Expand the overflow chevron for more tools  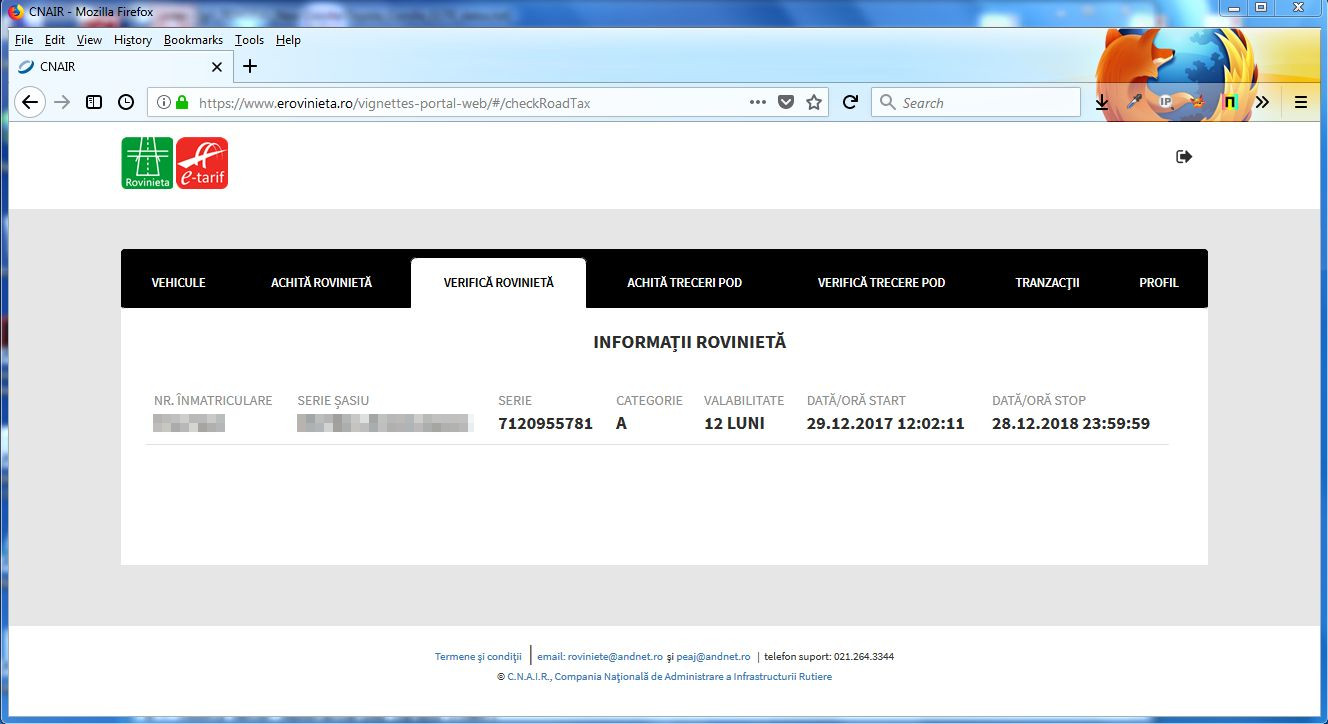pyautogui.click(x=1262, y=102)
